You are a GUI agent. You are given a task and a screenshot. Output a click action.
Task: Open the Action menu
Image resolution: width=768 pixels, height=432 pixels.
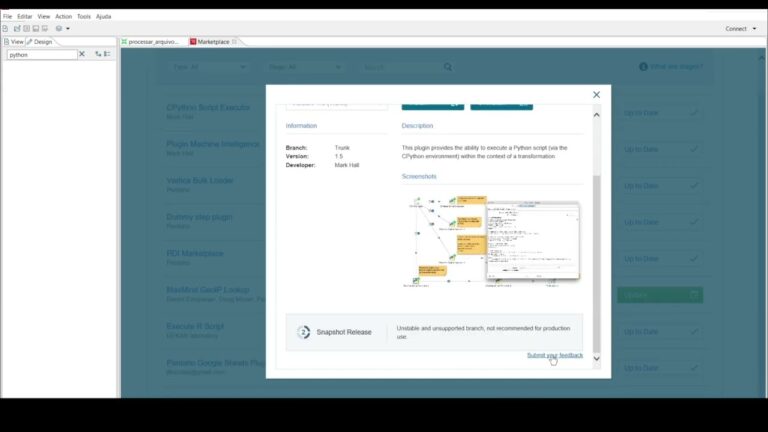click(63, 16)
